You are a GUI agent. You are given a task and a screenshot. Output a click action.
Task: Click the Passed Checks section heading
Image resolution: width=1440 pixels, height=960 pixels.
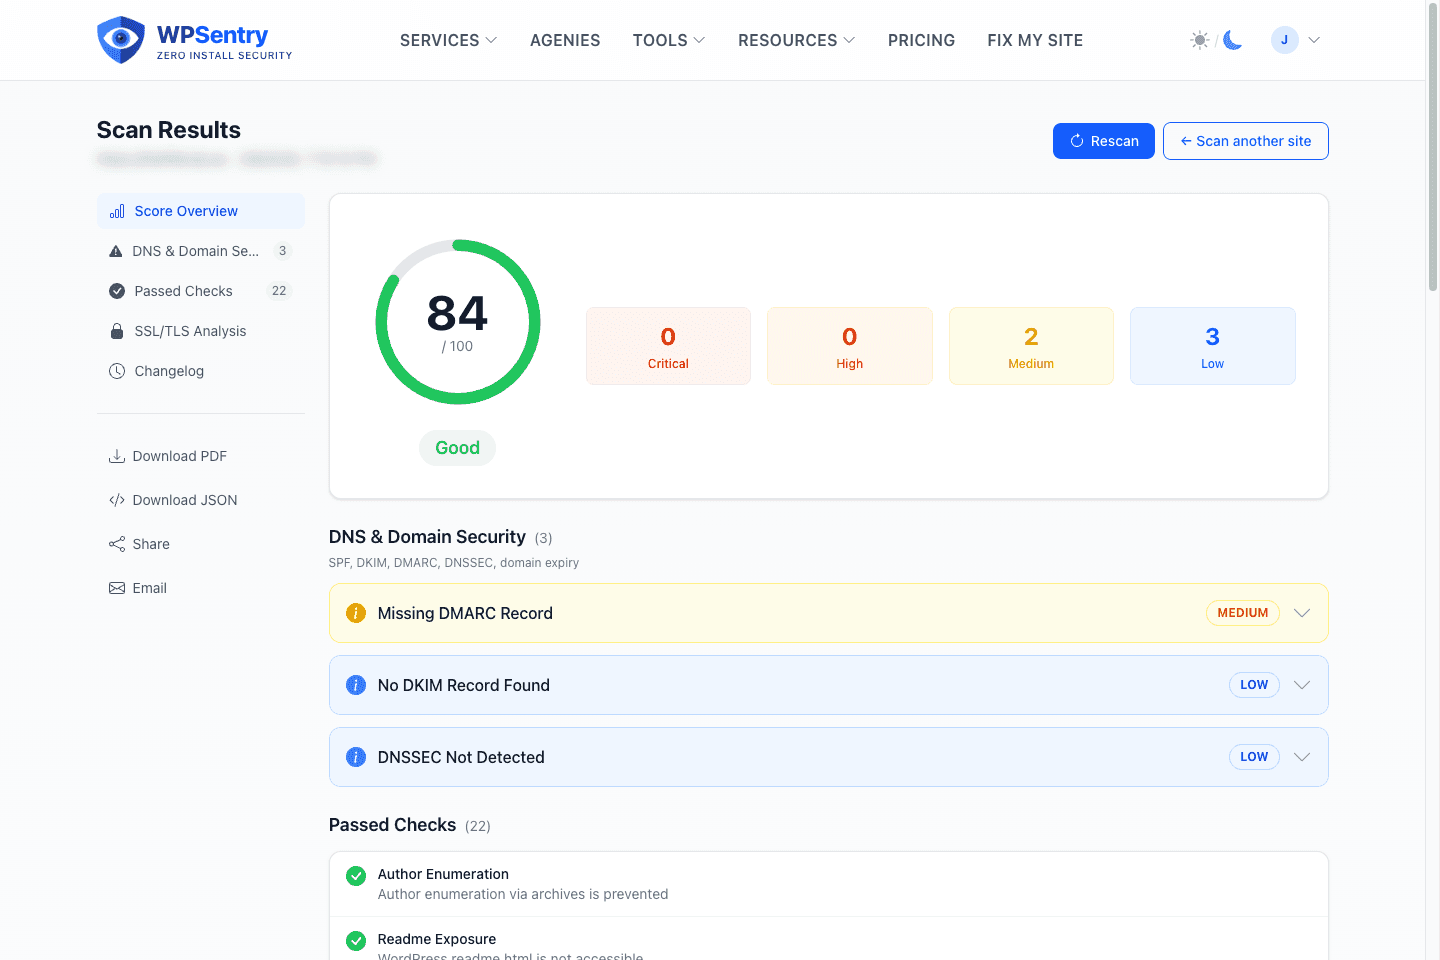[x=392, y=825]
